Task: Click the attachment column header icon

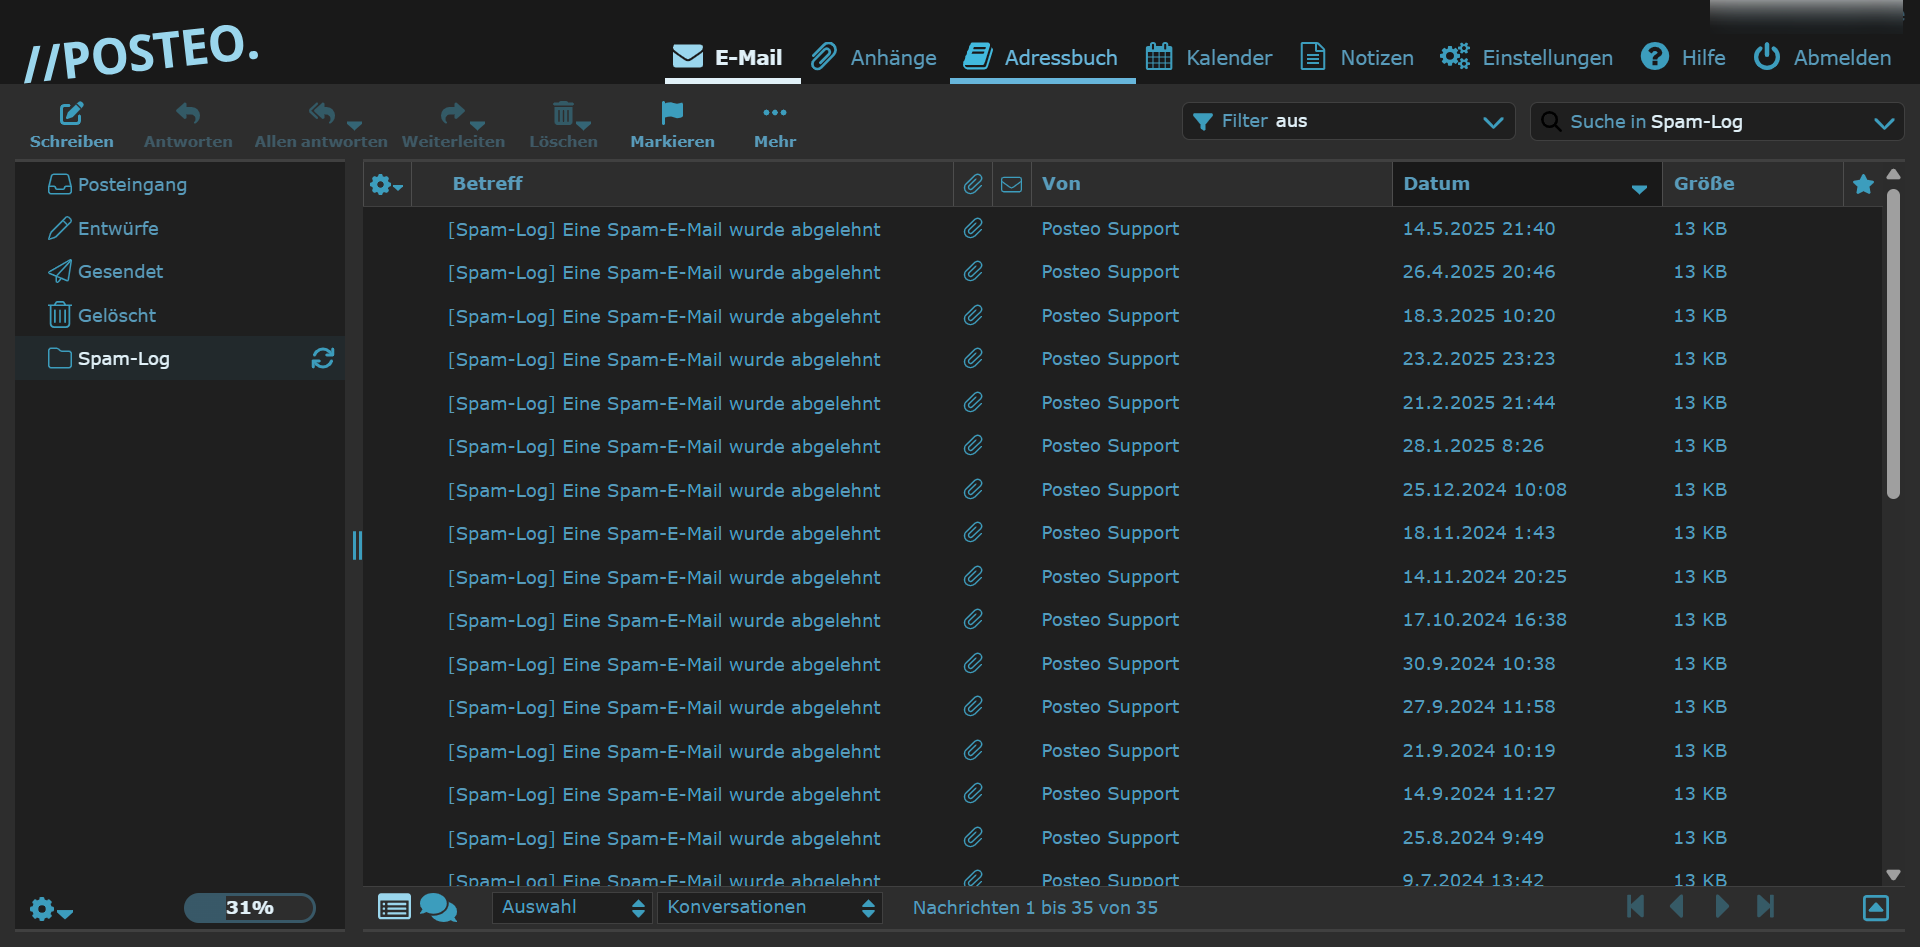Action: (972, 184)
